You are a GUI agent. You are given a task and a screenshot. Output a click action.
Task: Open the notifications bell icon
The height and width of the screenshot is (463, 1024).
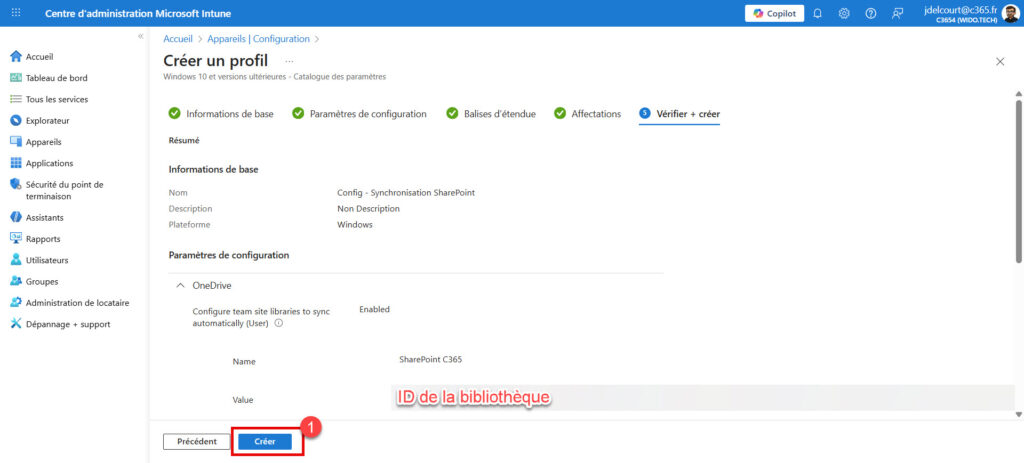(x=818, y=13)
